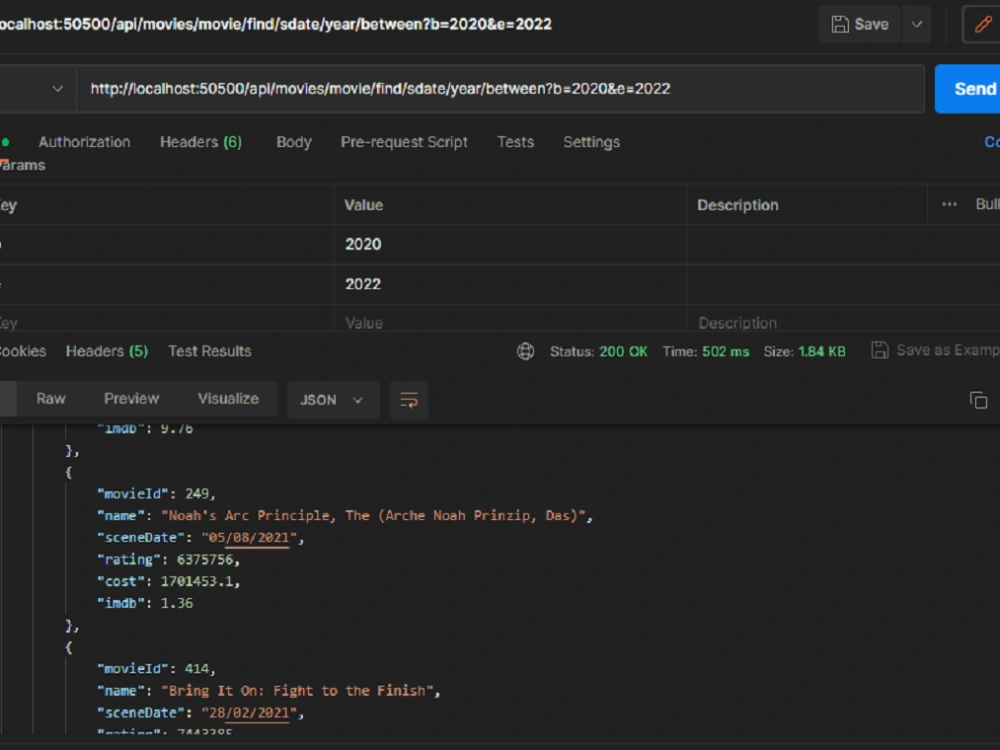The height and width of the screenshot is (750, 1000).
Task: Click the movie name "Noah's Arc Principle" line
Action: (345, 515)
